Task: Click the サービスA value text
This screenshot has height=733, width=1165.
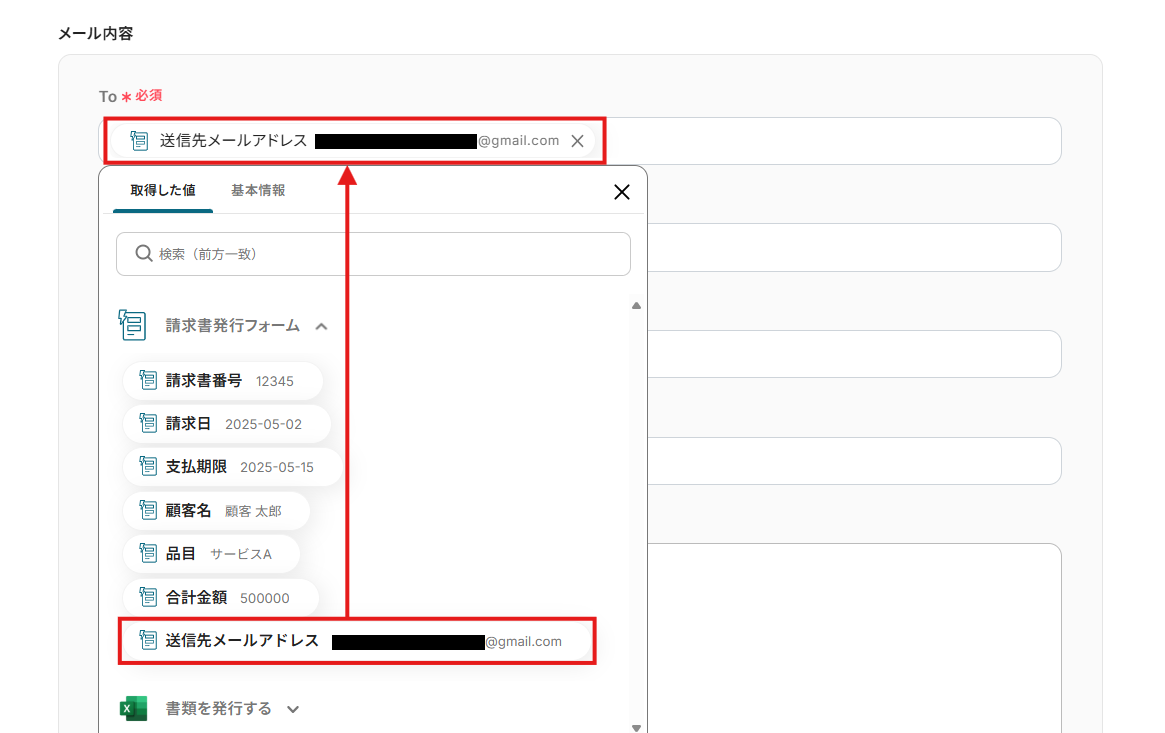Action: click(241, 555)
